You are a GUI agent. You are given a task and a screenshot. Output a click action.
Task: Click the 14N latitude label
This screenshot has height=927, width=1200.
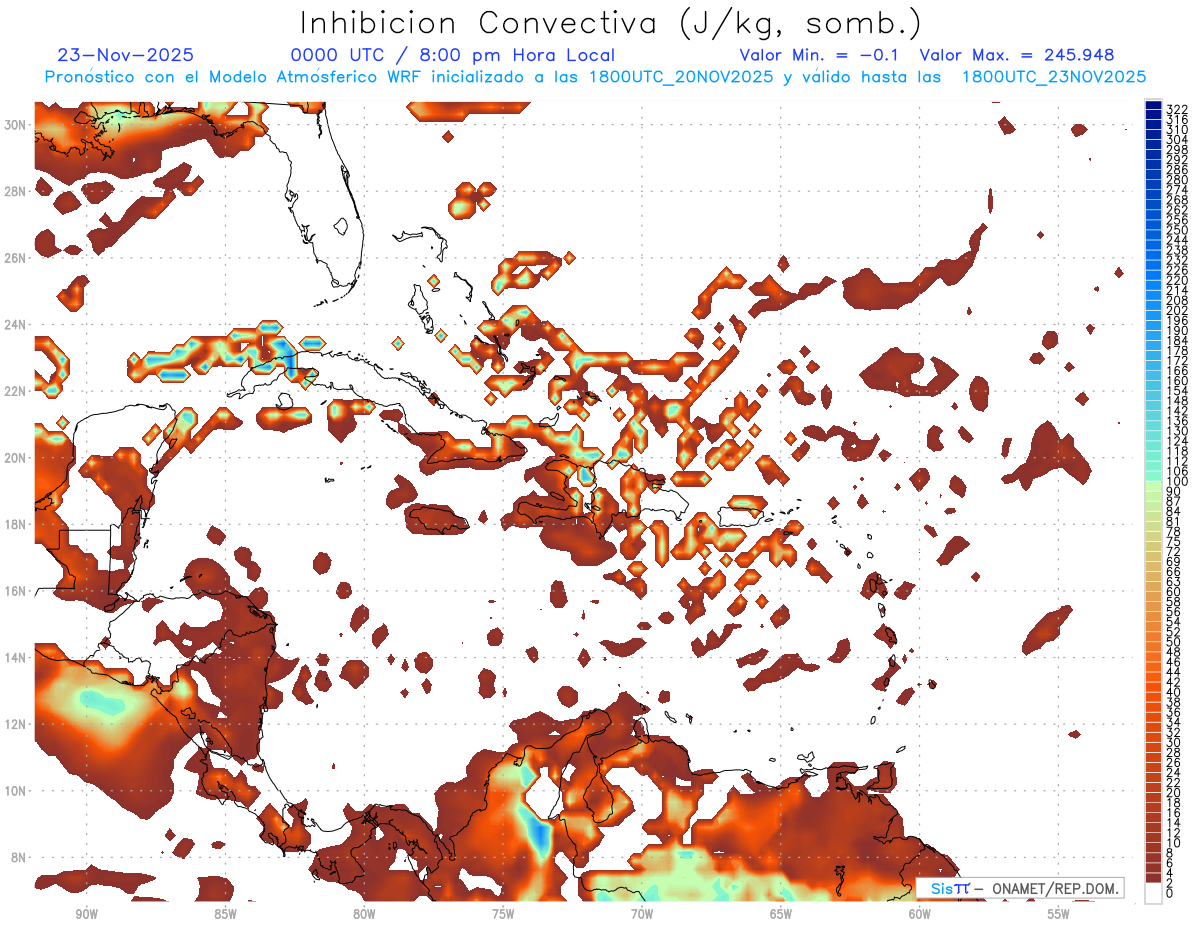tap(16, 658)
